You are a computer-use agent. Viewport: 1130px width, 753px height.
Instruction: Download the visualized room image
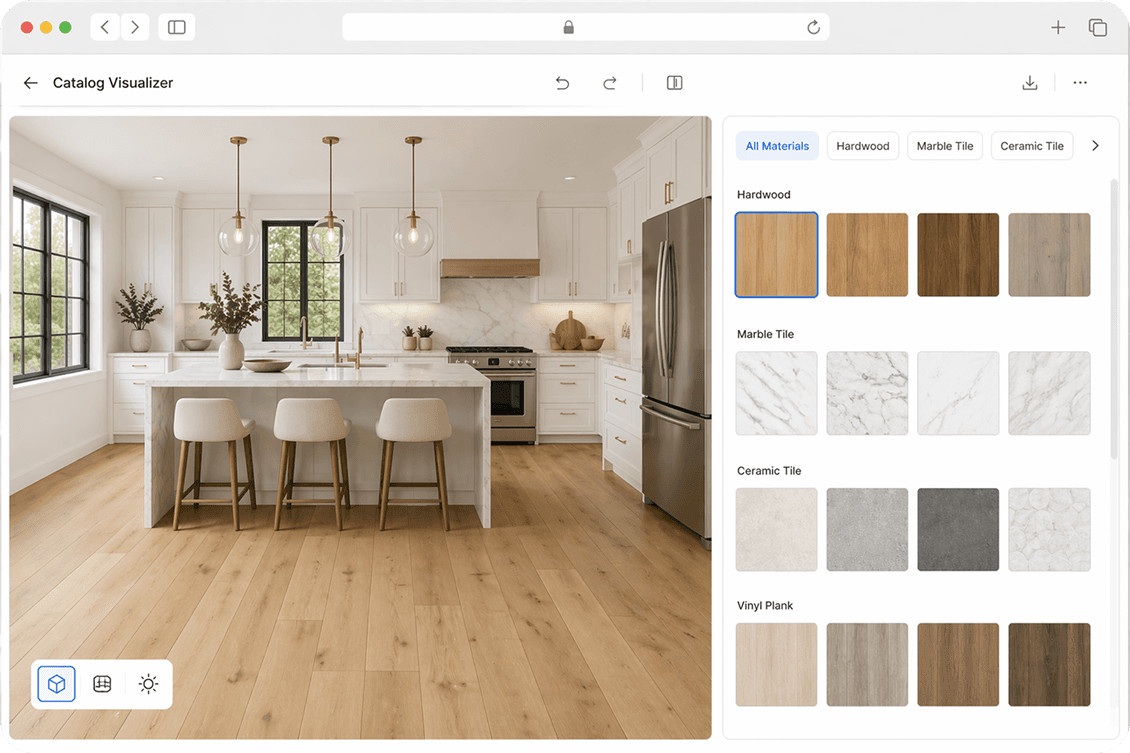coord(1030,83)
